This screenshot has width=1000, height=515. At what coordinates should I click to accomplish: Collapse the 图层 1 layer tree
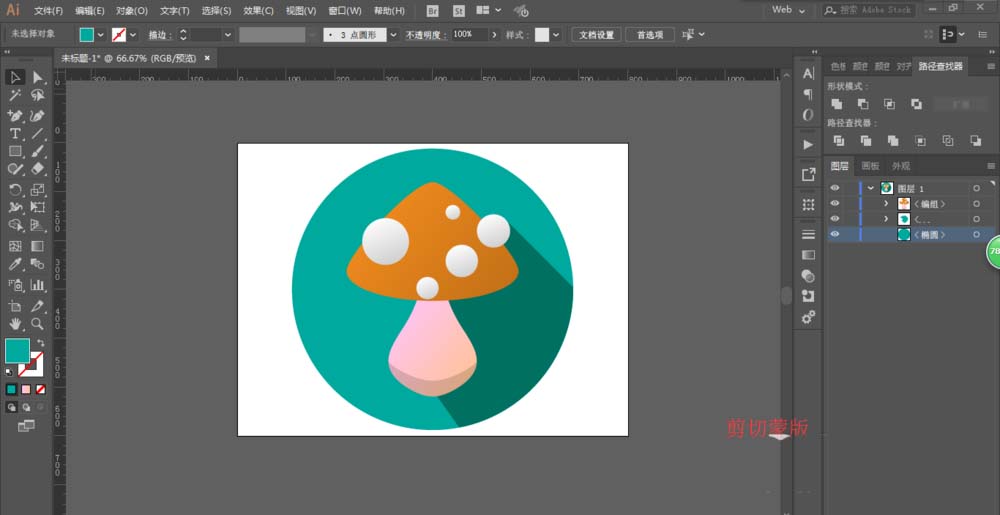871,188
